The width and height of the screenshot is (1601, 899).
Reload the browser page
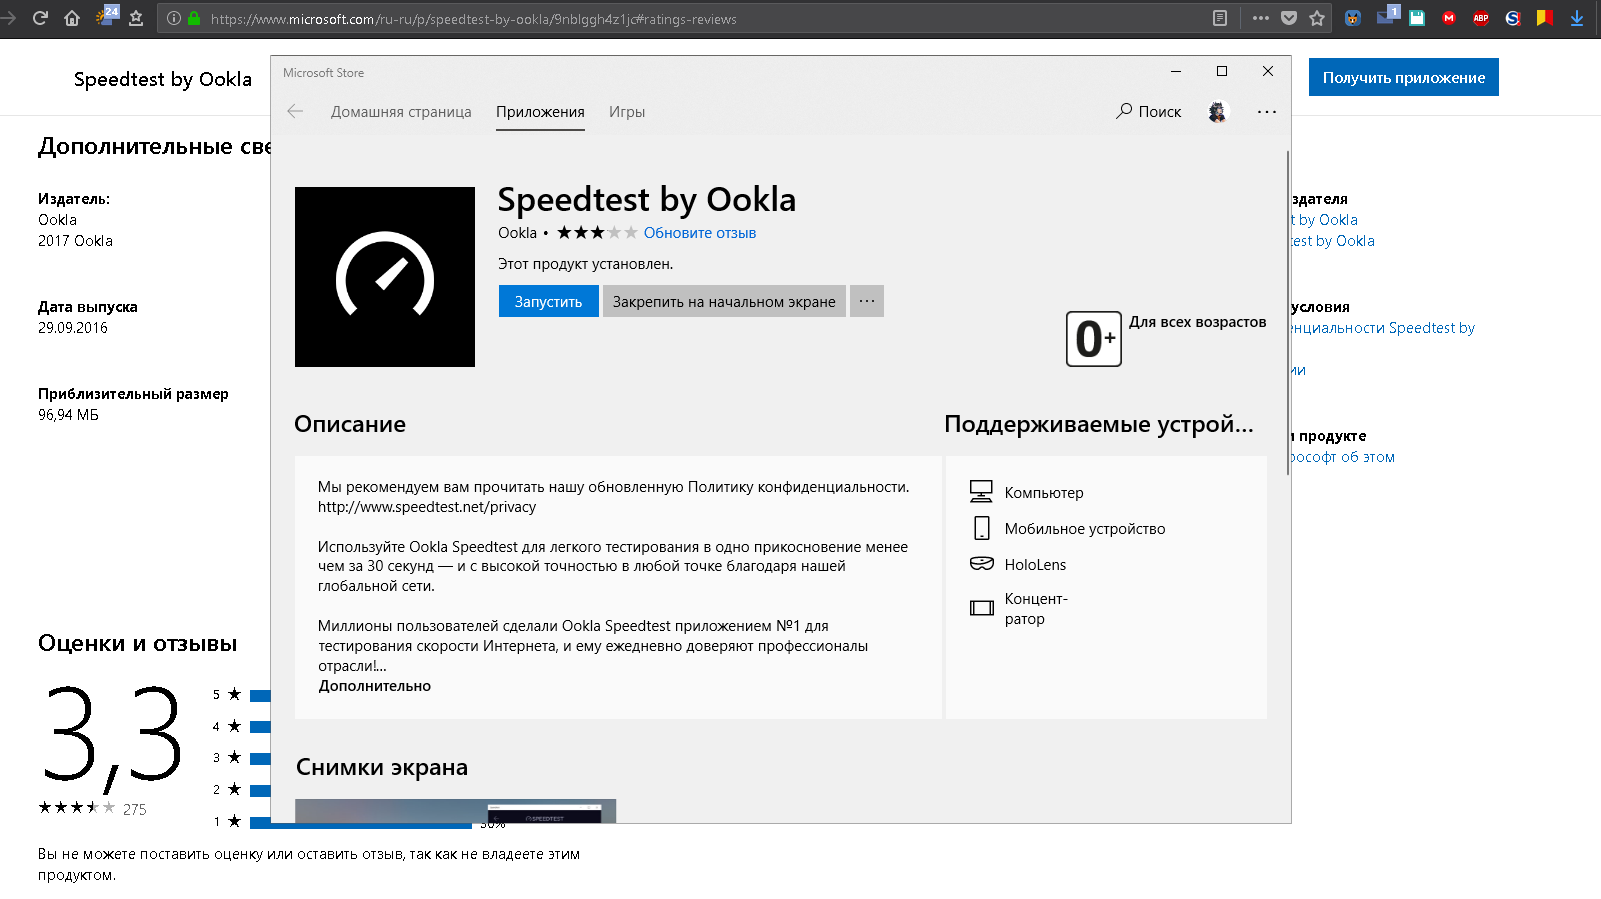[40, 18]
